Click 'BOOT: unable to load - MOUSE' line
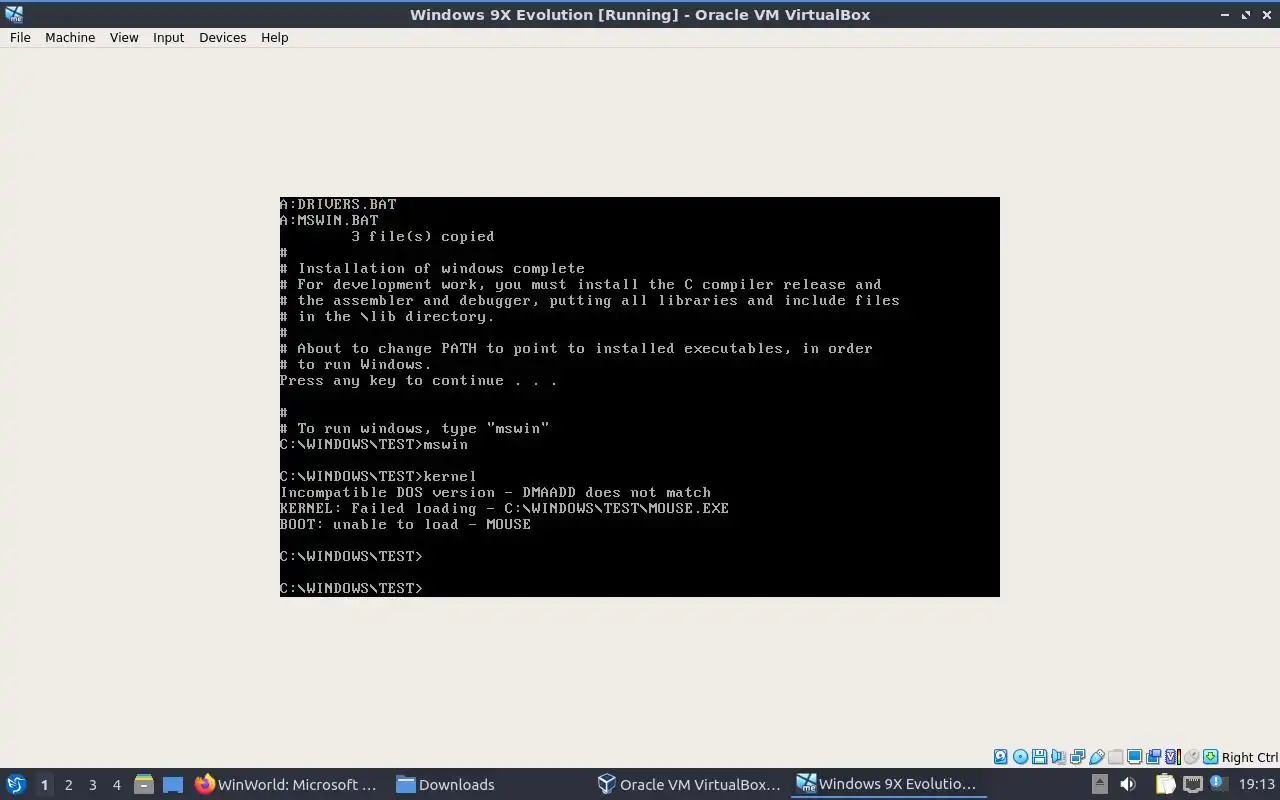 (x=405, y=524)
